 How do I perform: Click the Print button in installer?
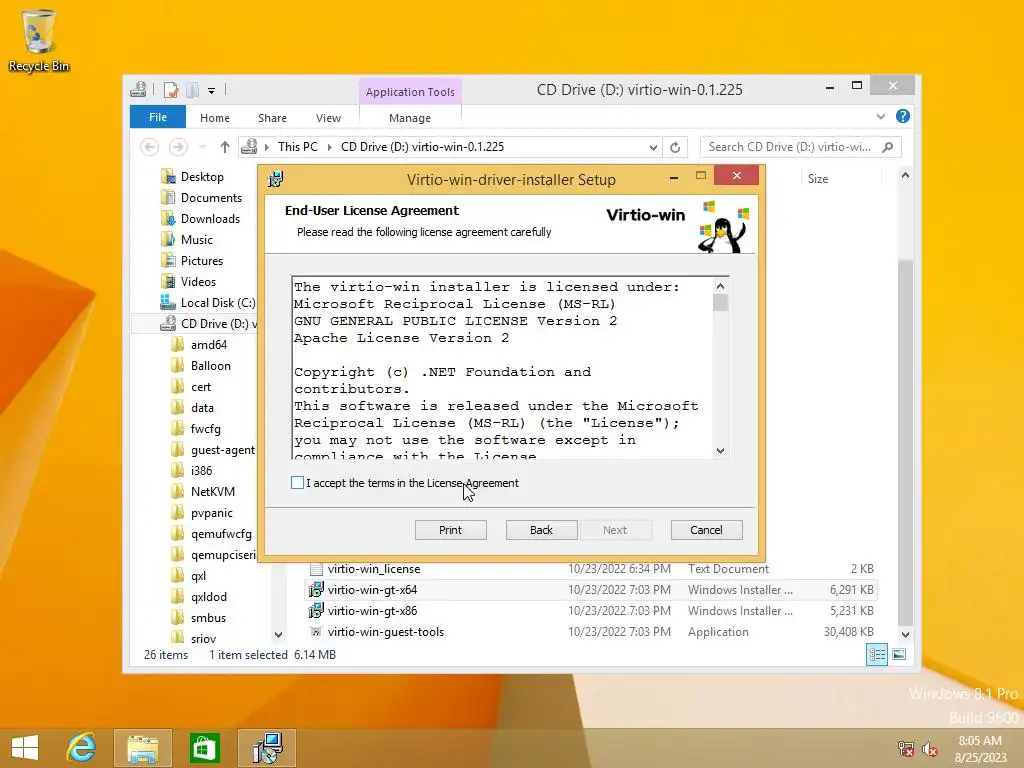coord(451,530)
